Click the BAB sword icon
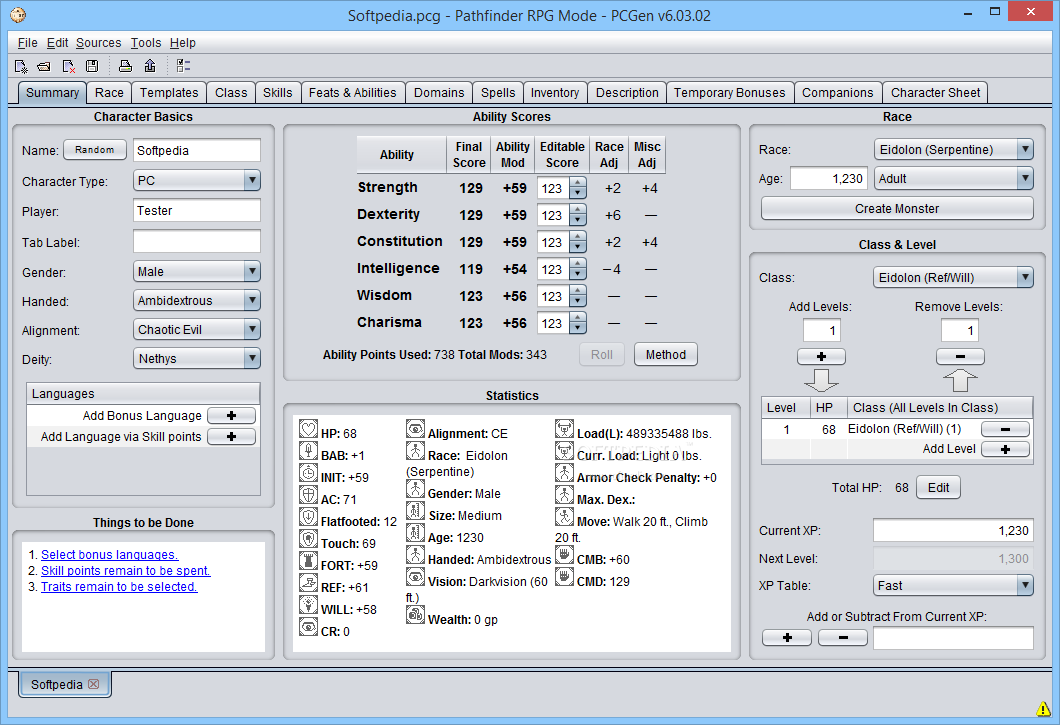 [x=308, y=451]
